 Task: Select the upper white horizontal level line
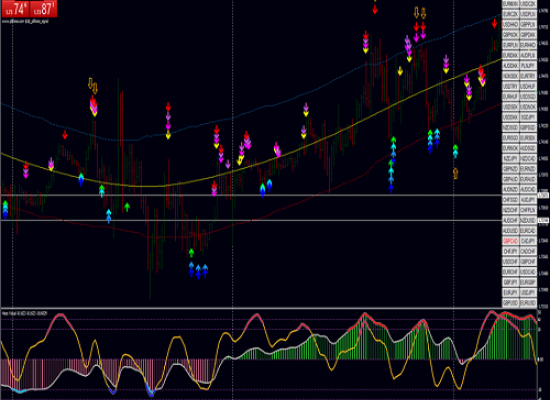point(251,195)
